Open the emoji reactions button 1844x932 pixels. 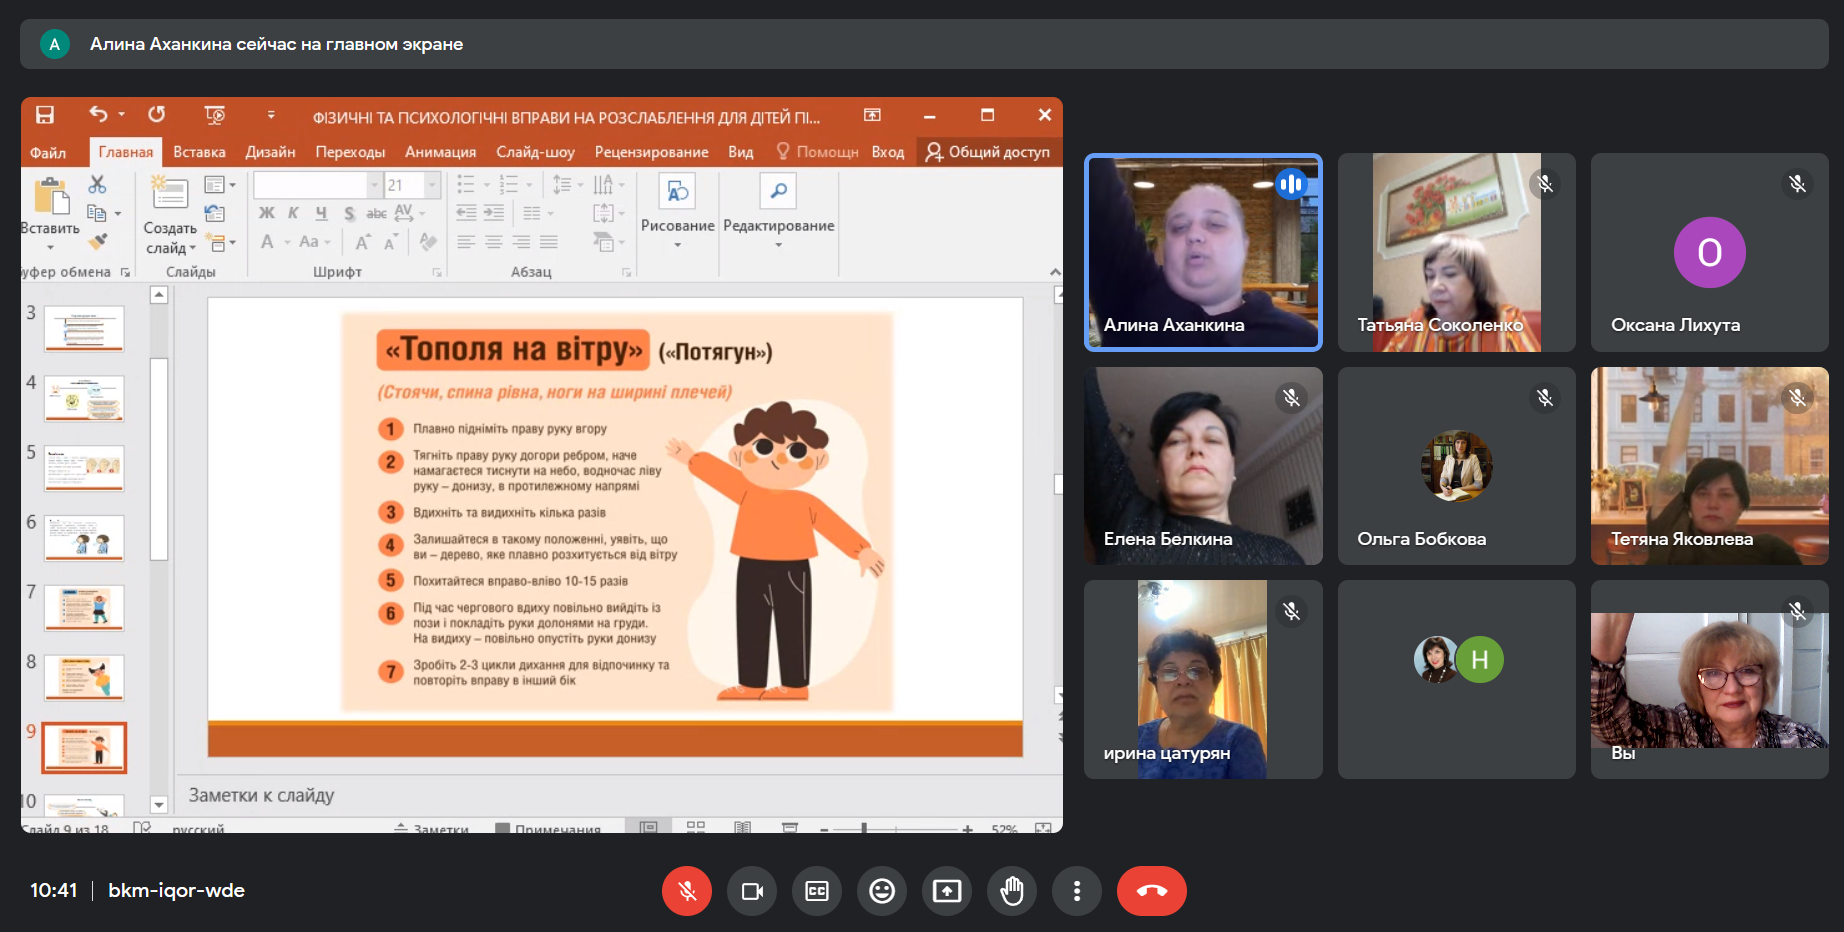[x=882, y=891]
